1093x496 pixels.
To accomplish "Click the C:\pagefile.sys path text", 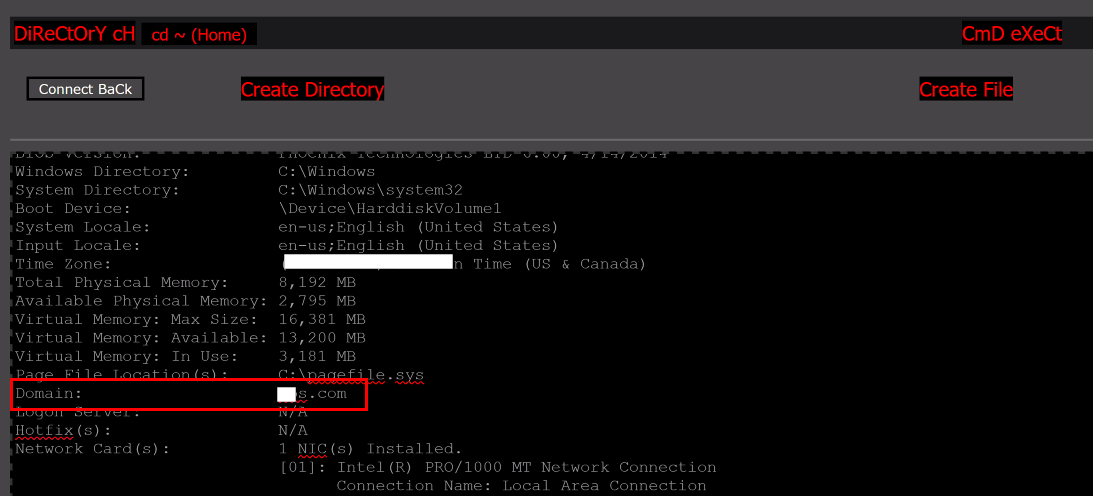I will tap(351, 375).
